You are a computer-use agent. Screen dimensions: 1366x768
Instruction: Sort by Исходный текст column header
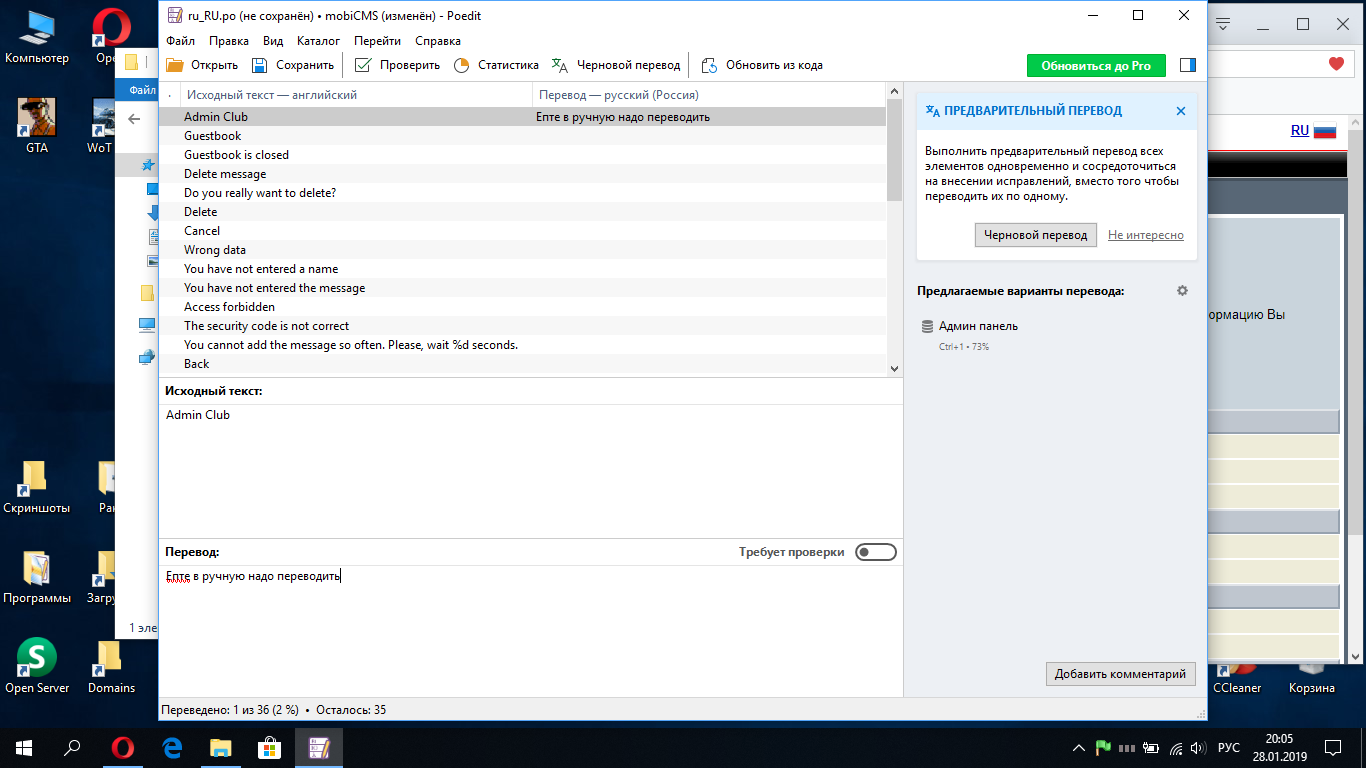pos(272,95)
